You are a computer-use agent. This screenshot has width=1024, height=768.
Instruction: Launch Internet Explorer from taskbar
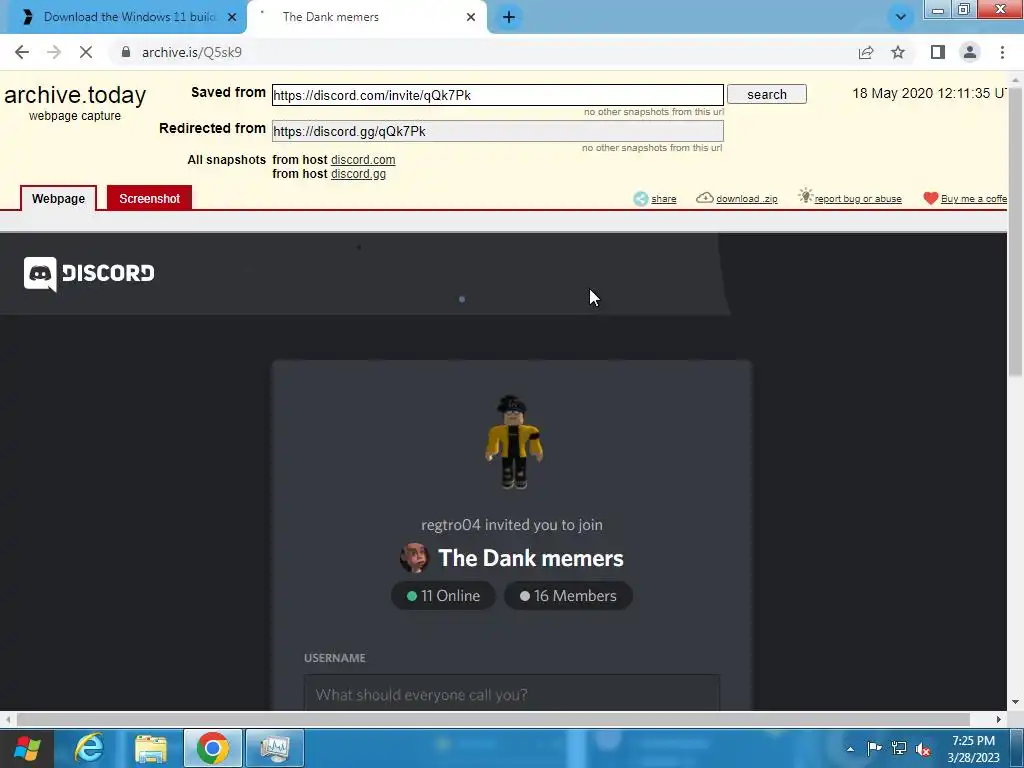(89, 748)
